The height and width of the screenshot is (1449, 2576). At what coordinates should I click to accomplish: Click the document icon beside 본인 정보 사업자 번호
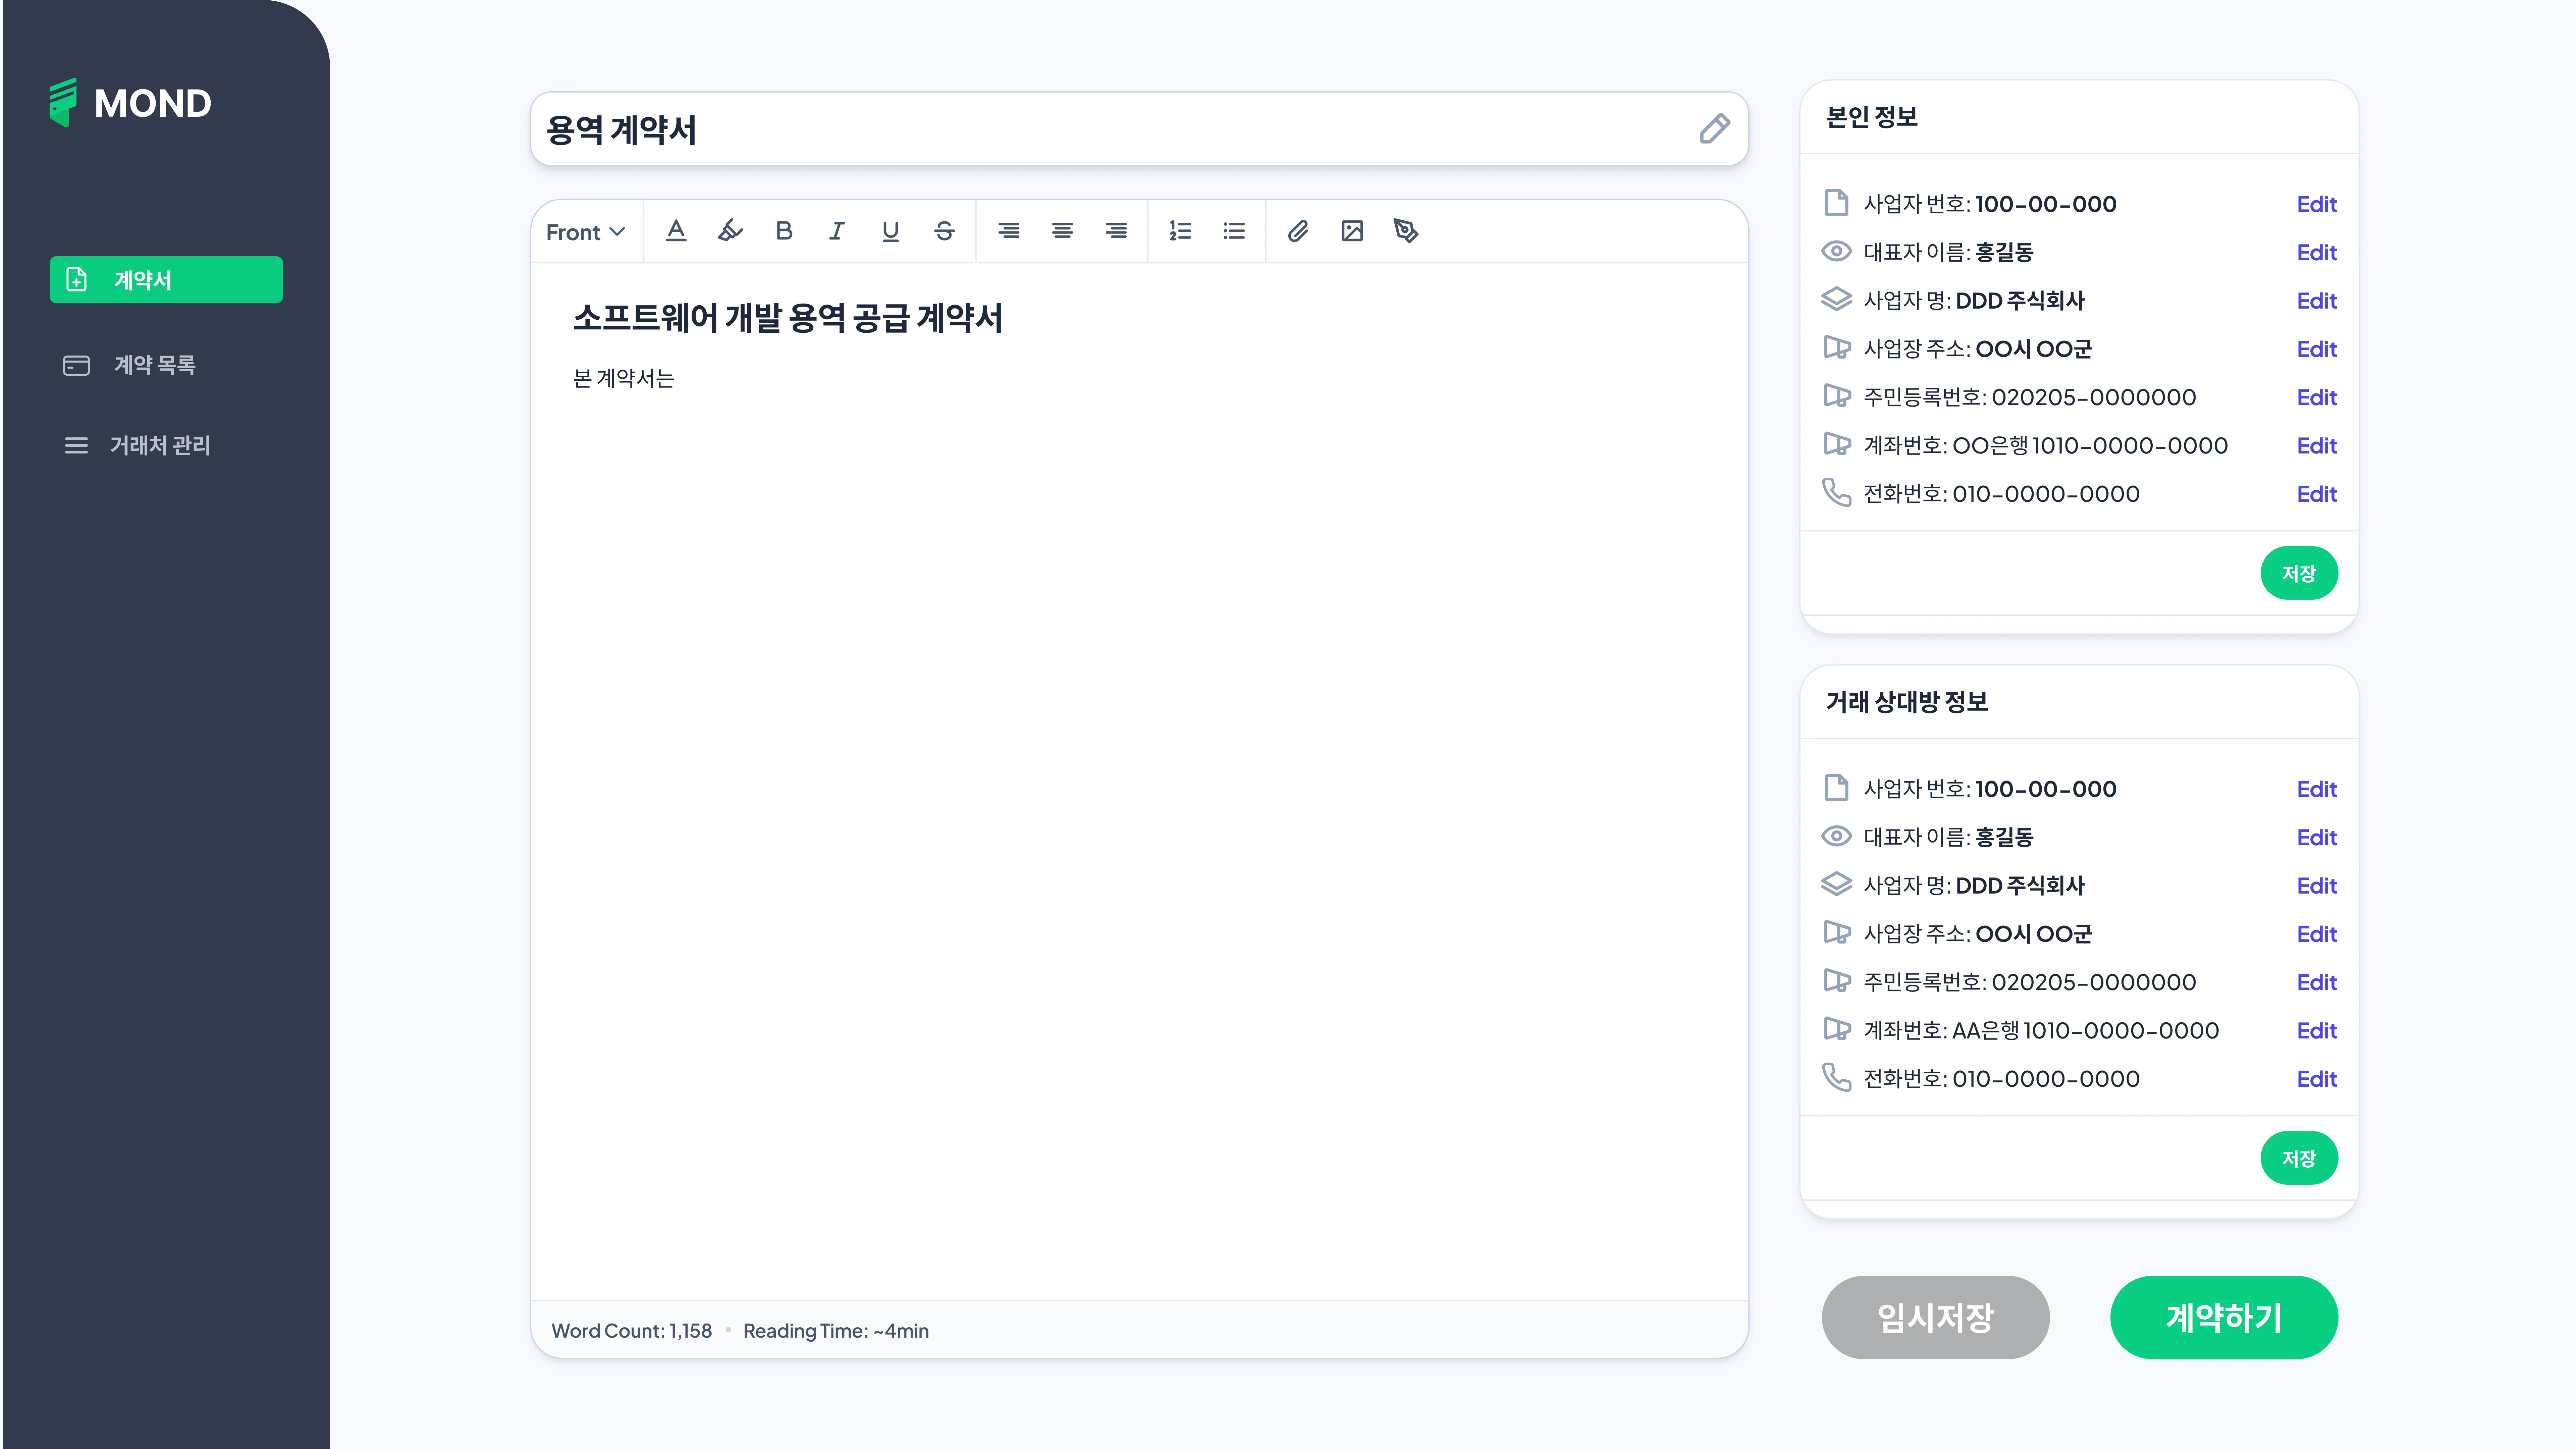click(x=1836, y=203)
